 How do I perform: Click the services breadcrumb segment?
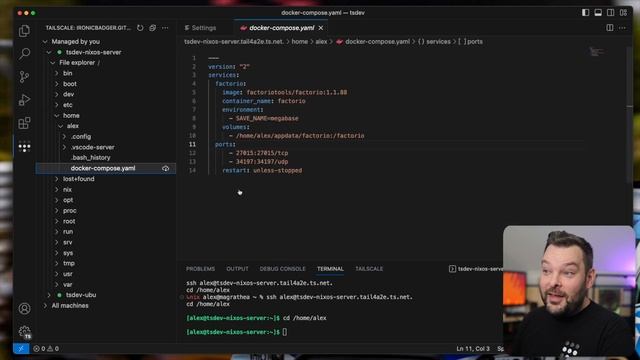pos(434,42)
